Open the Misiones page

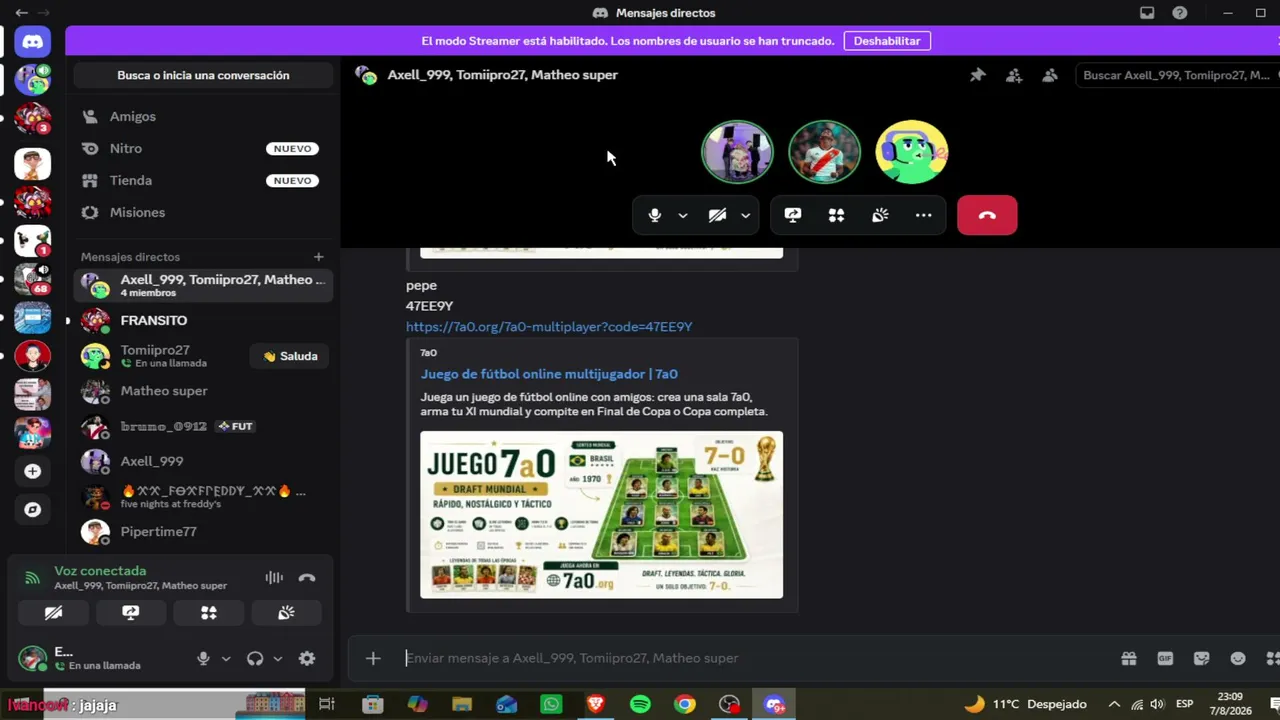point(203,213)
